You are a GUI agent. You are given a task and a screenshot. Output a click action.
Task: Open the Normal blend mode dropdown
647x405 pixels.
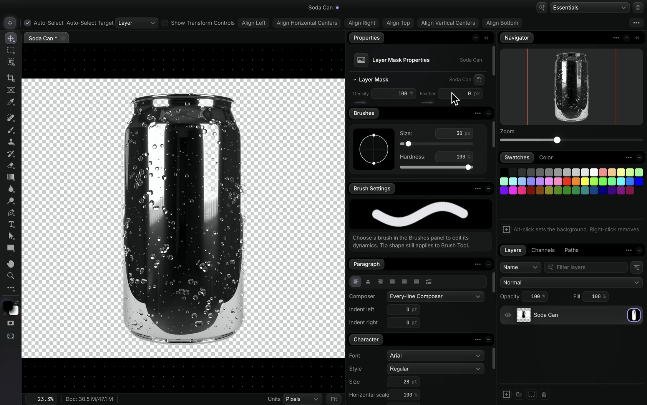point(571,283)
